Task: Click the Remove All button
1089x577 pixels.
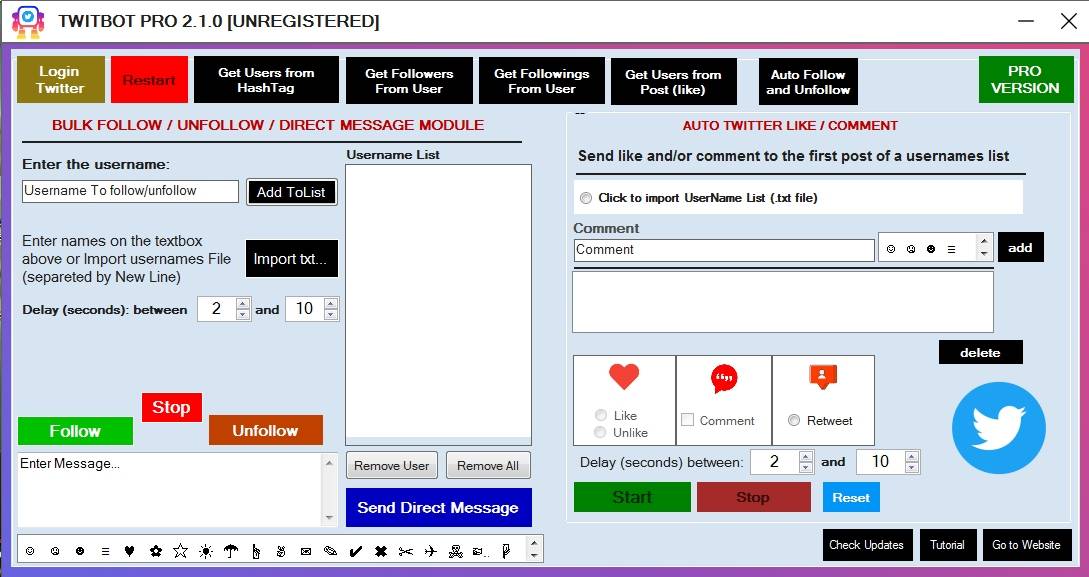Action: point(488,465)
